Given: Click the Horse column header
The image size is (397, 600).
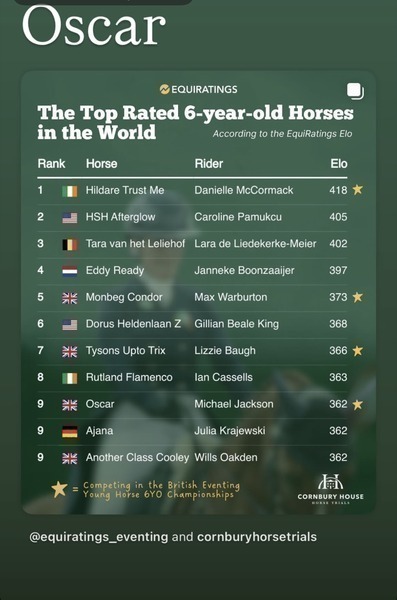Looking at the screenshot, I should pyautogui.click(x=101, y=164).
